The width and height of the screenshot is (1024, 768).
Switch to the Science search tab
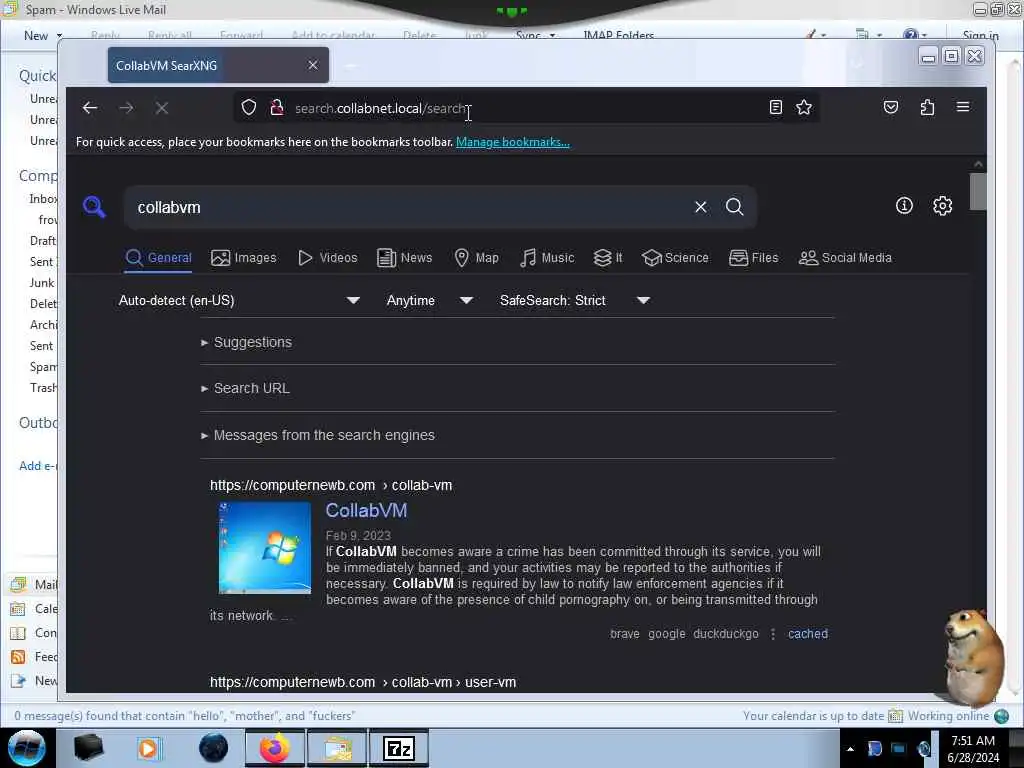tap(675, 258)
